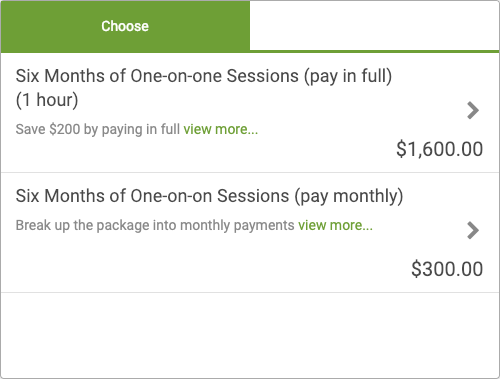Expand 'view more...' after Save $200 text
This screenshot has height=379, width=500.
click(x=221, y=129)
